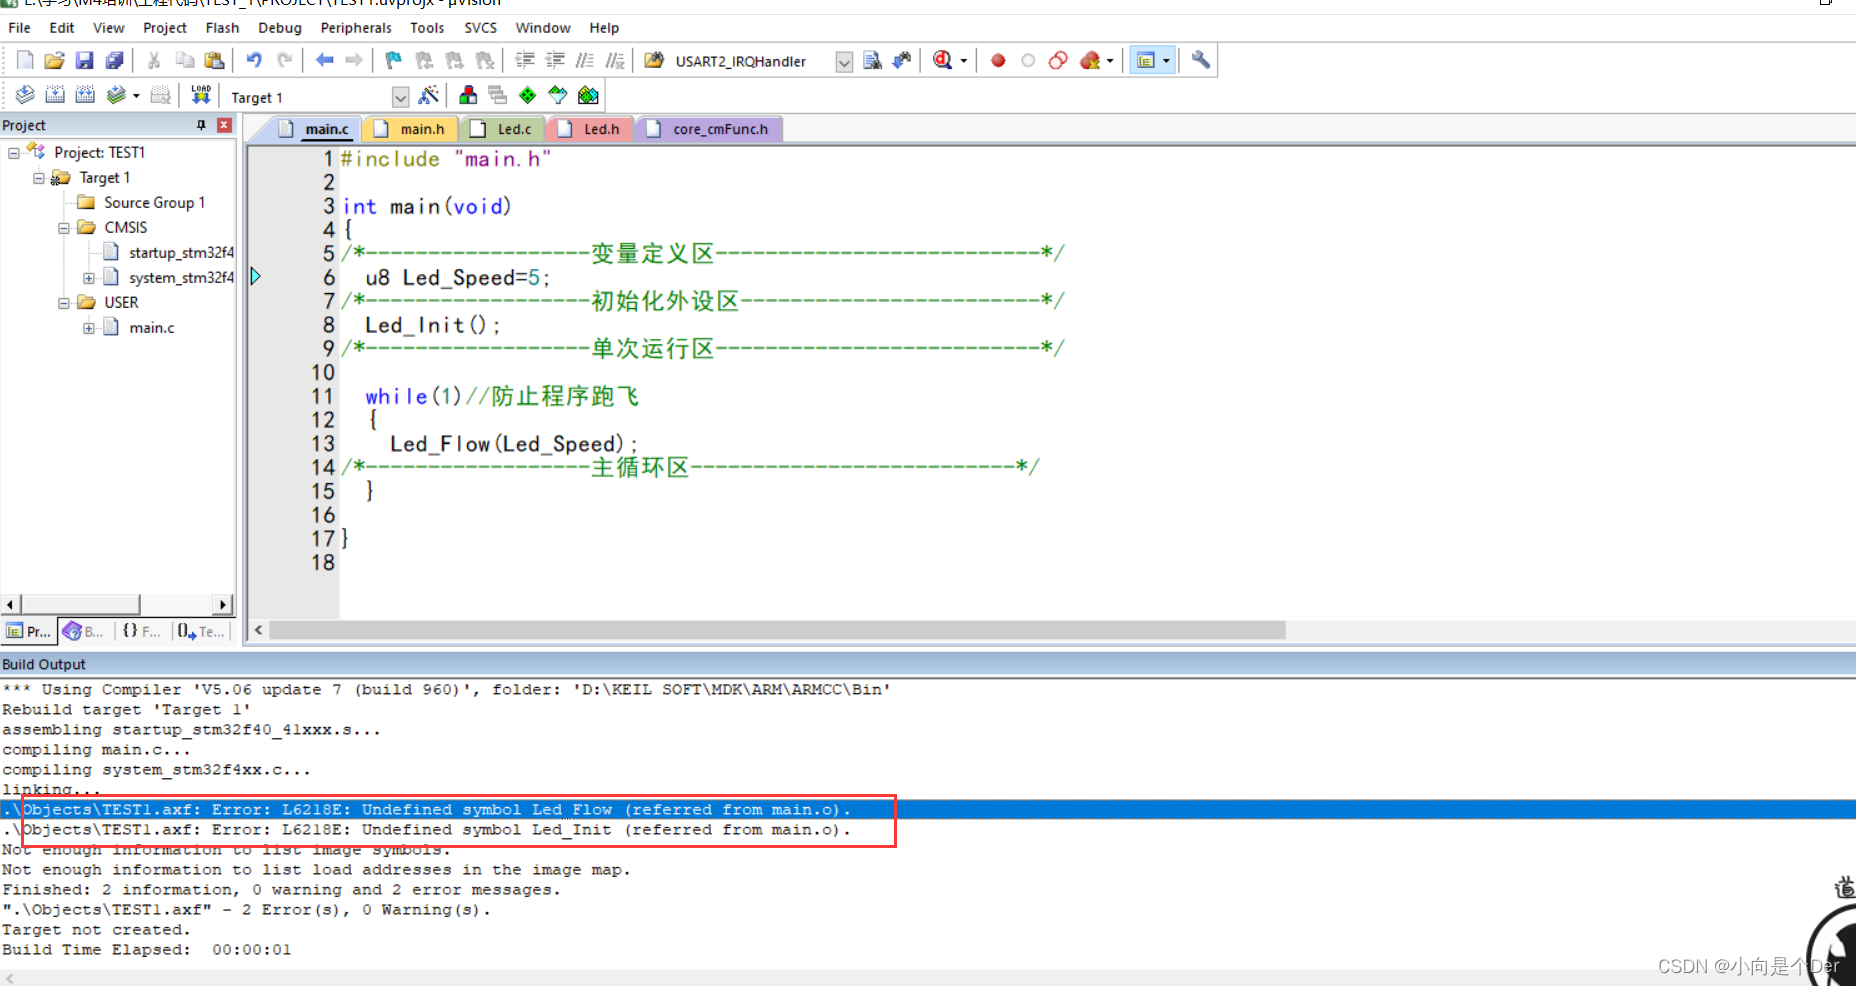Open Options for Target magic wand
Viewport: 1856px width, 986px height.
[x=429, y=95]
